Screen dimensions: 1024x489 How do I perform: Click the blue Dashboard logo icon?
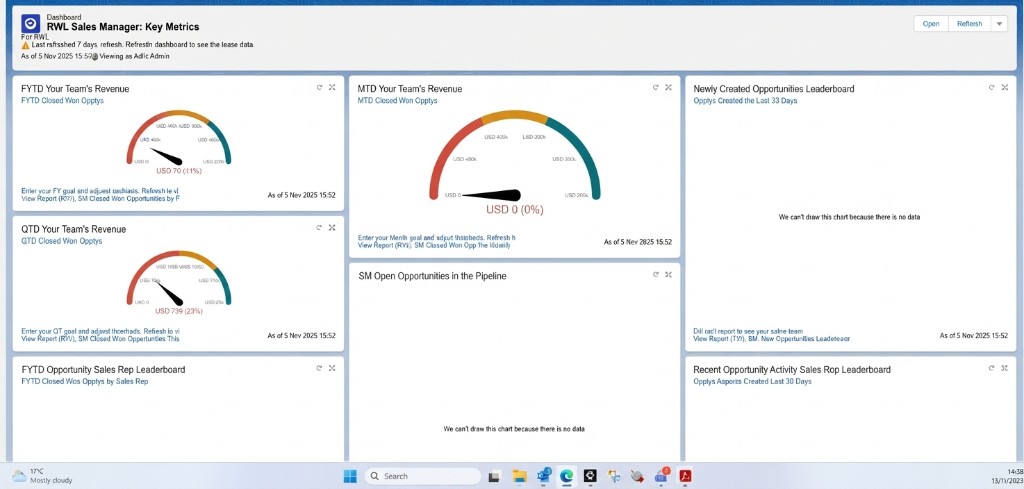tap(31, 24)
